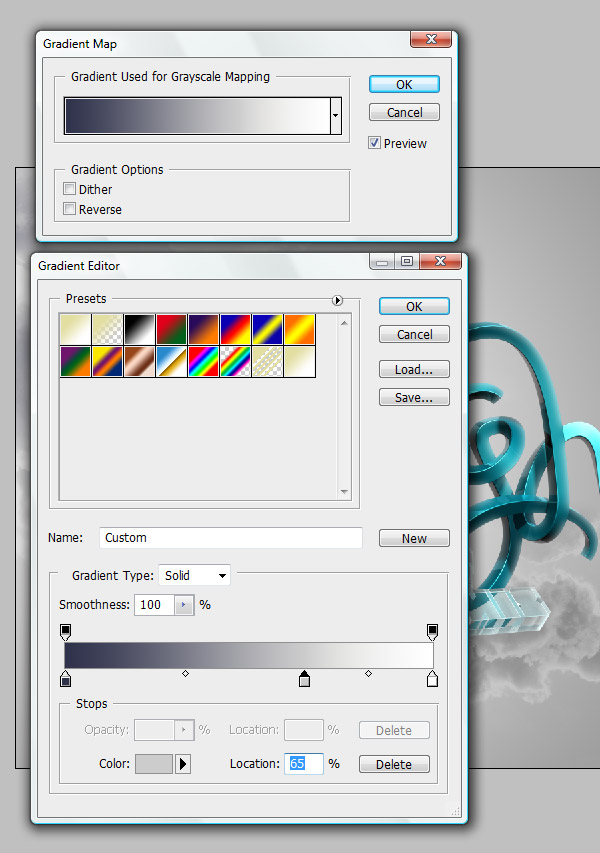Select the violet to orange gradient preset
The height and width of the screenshot is (853, 600).
coord(204,329)
